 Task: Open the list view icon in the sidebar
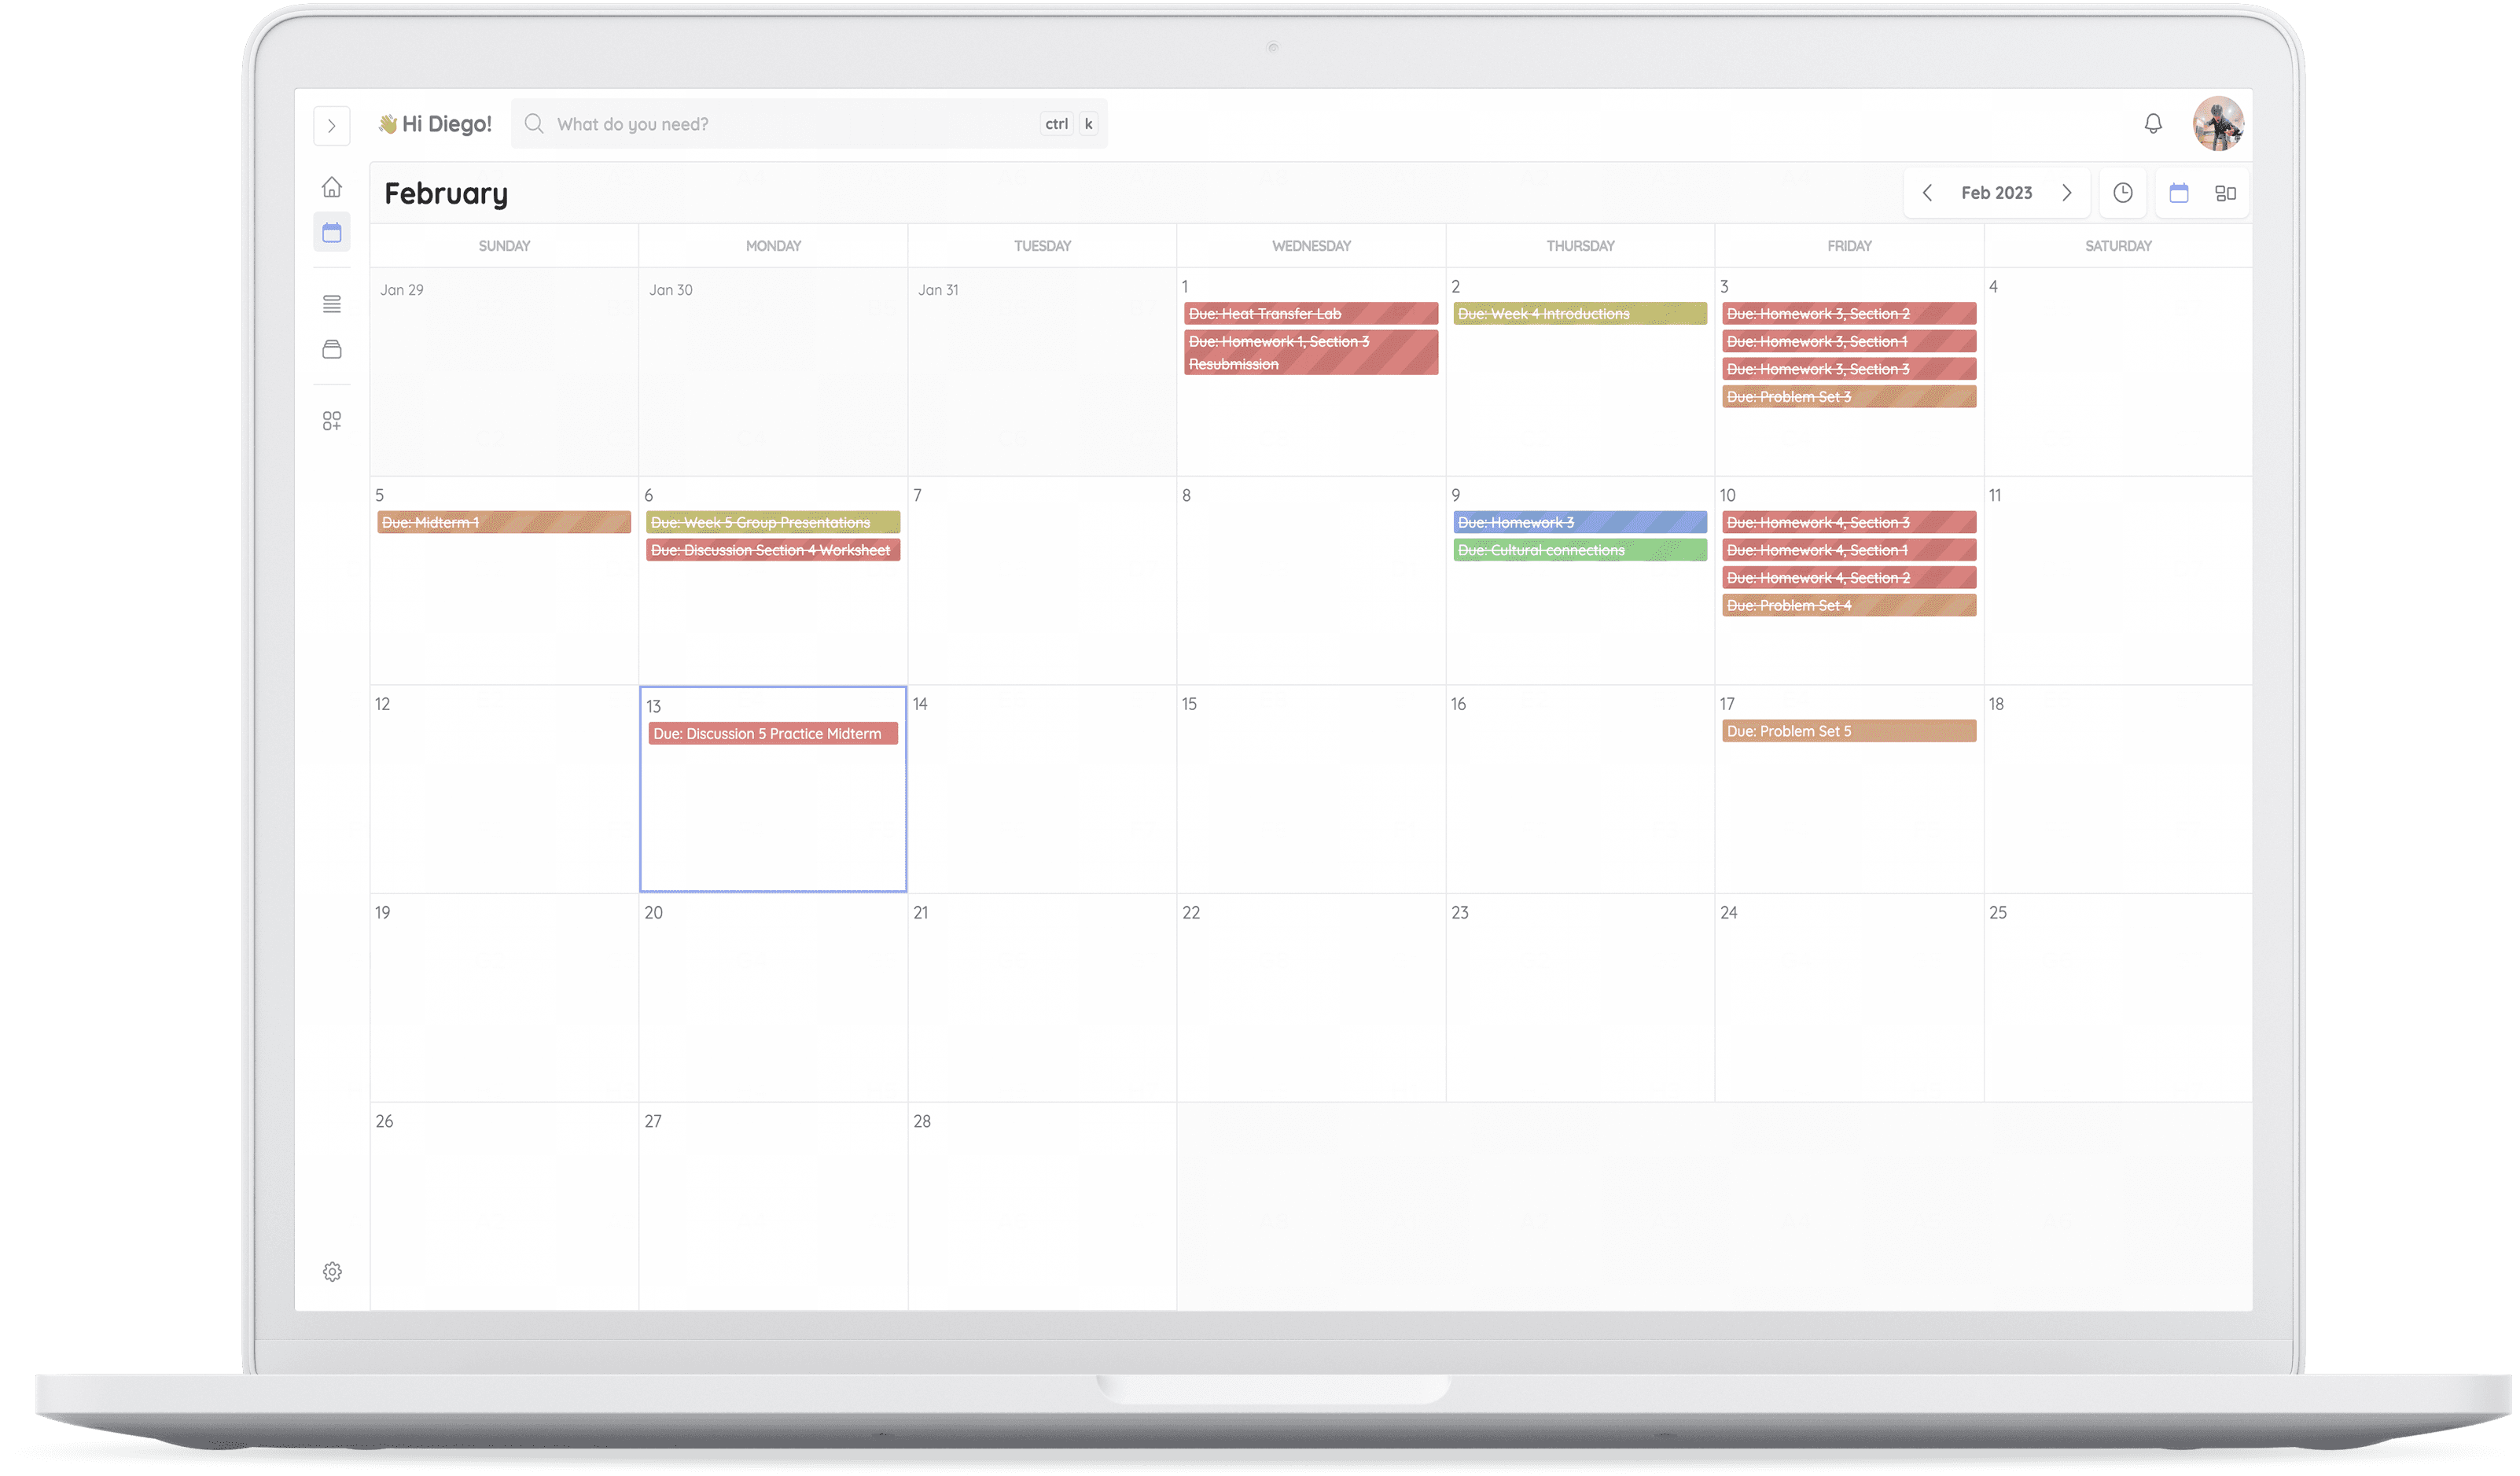[331, 304]
